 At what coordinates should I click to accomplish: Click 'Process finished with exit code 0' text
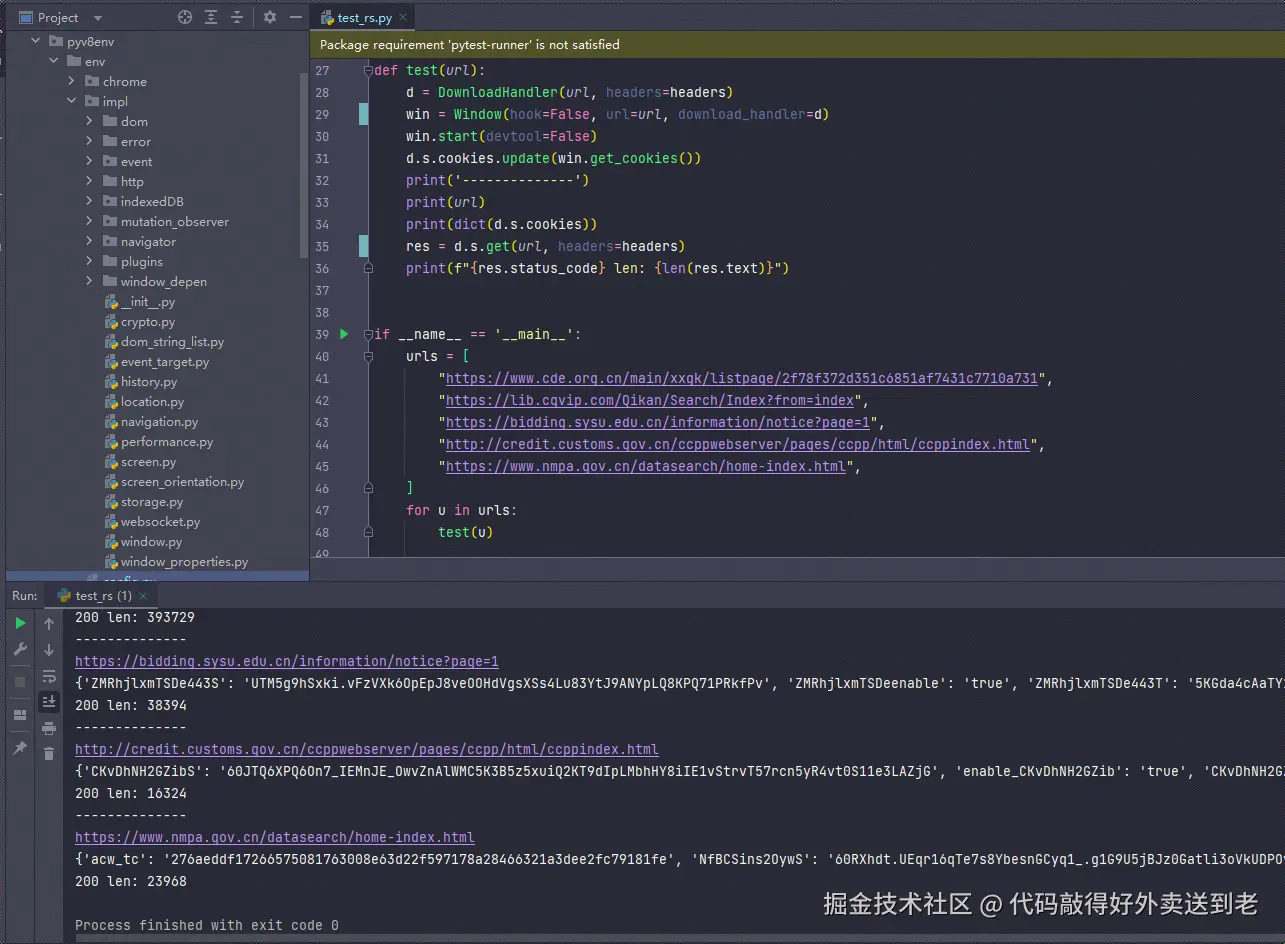[x=207, y=925]
